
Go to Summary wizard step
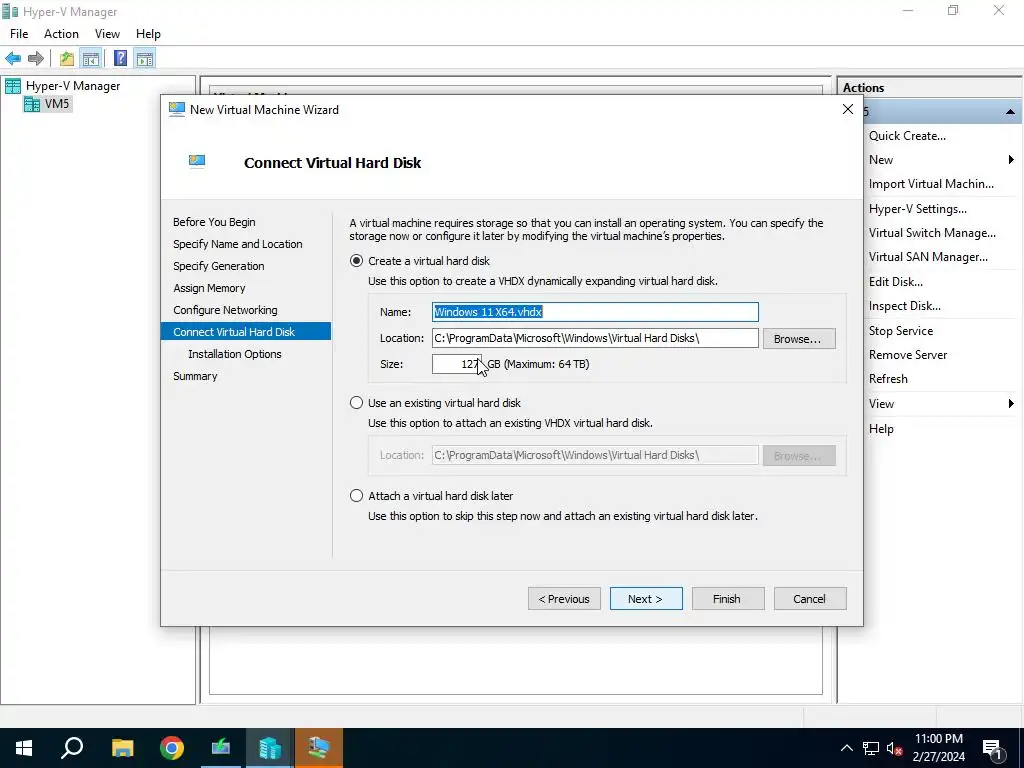[x=195, y=376]
